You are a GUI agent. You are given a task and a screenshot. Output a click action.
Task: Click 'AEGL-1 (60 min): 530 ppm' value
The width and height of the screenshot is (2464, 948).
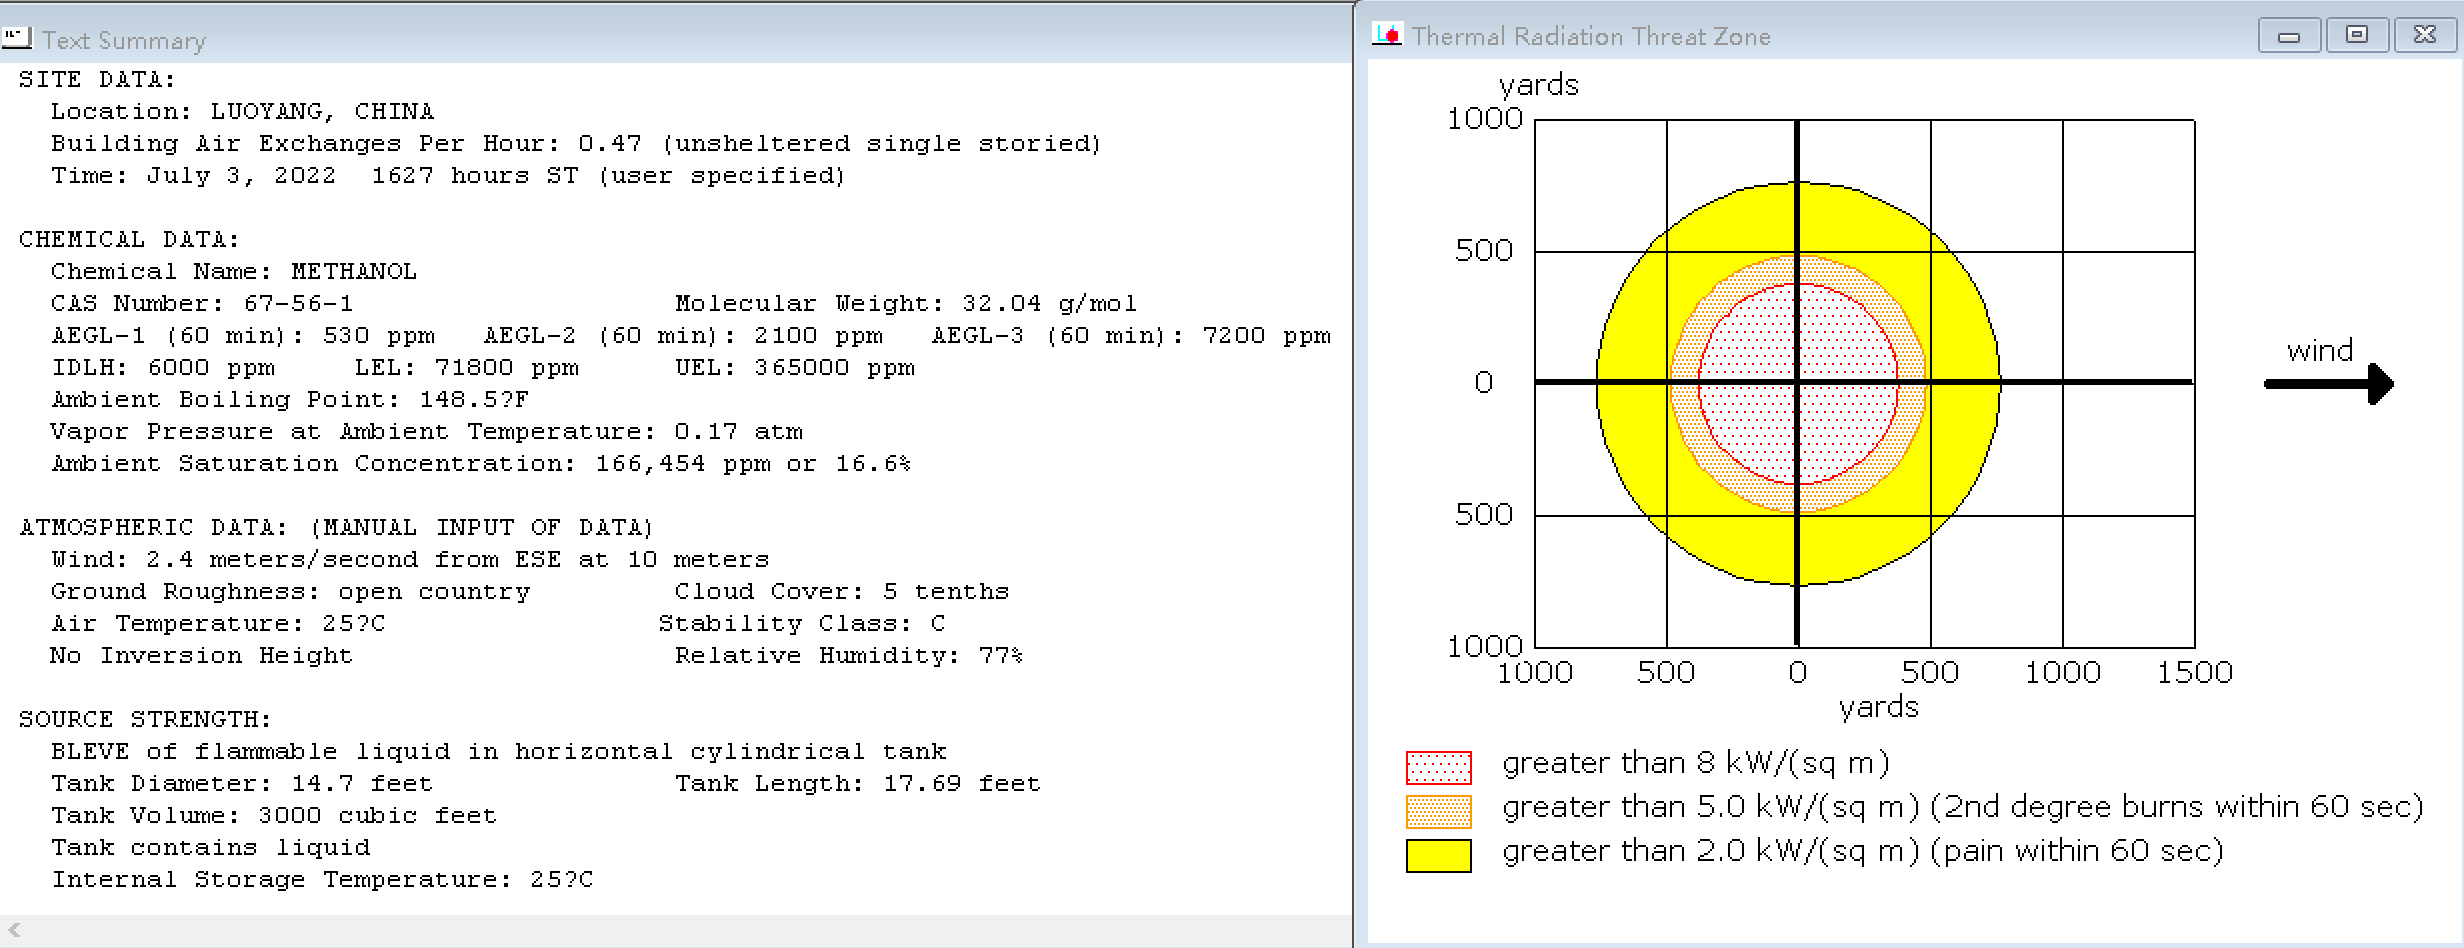click(x=243, y=335)
